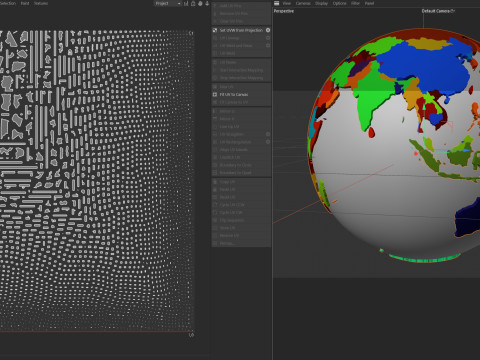Select the Fit Canvas to UV command

(x=242, y=102)
